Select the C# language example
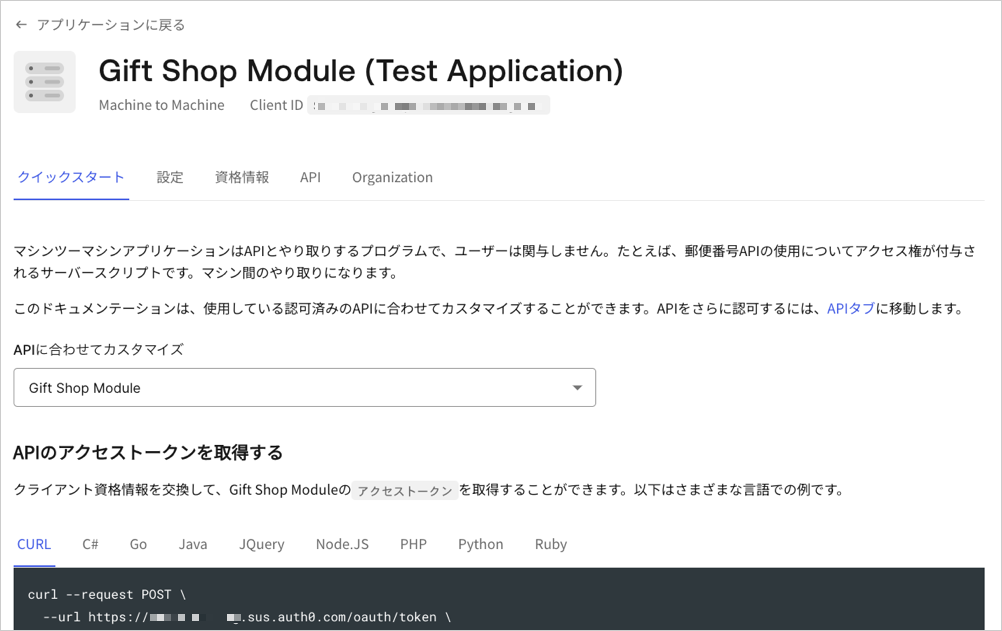The image size is (1002, 631). coord(90,544)
